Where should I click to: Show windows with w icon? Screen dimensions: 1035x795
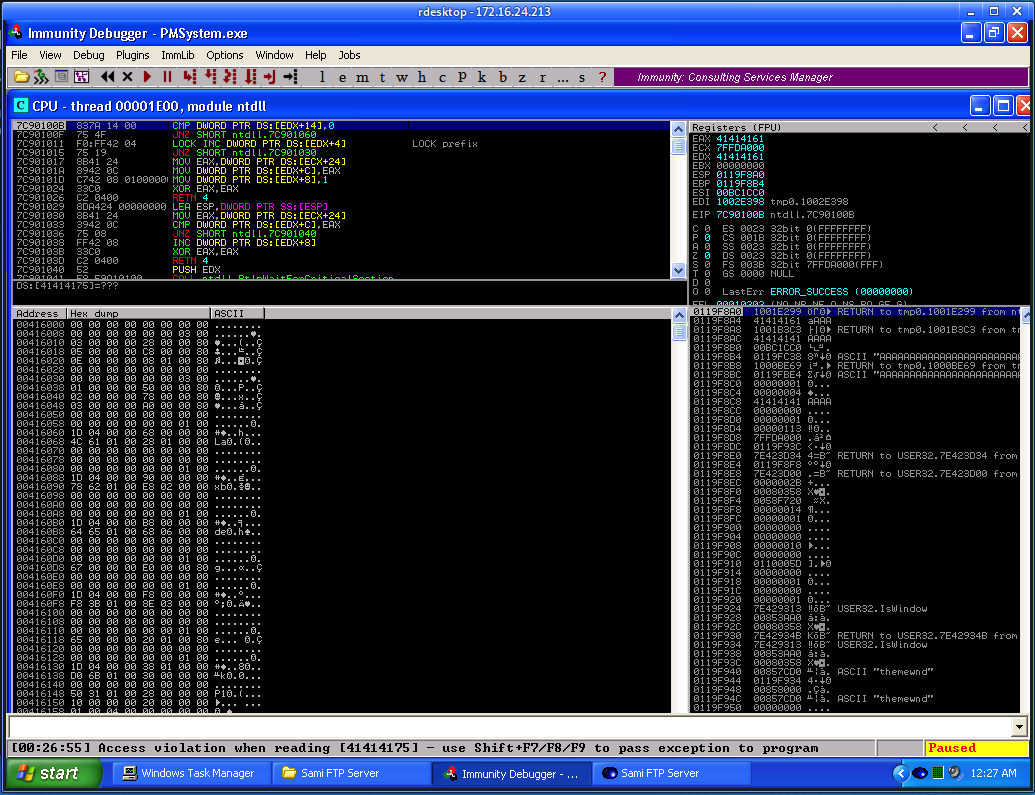402,77
